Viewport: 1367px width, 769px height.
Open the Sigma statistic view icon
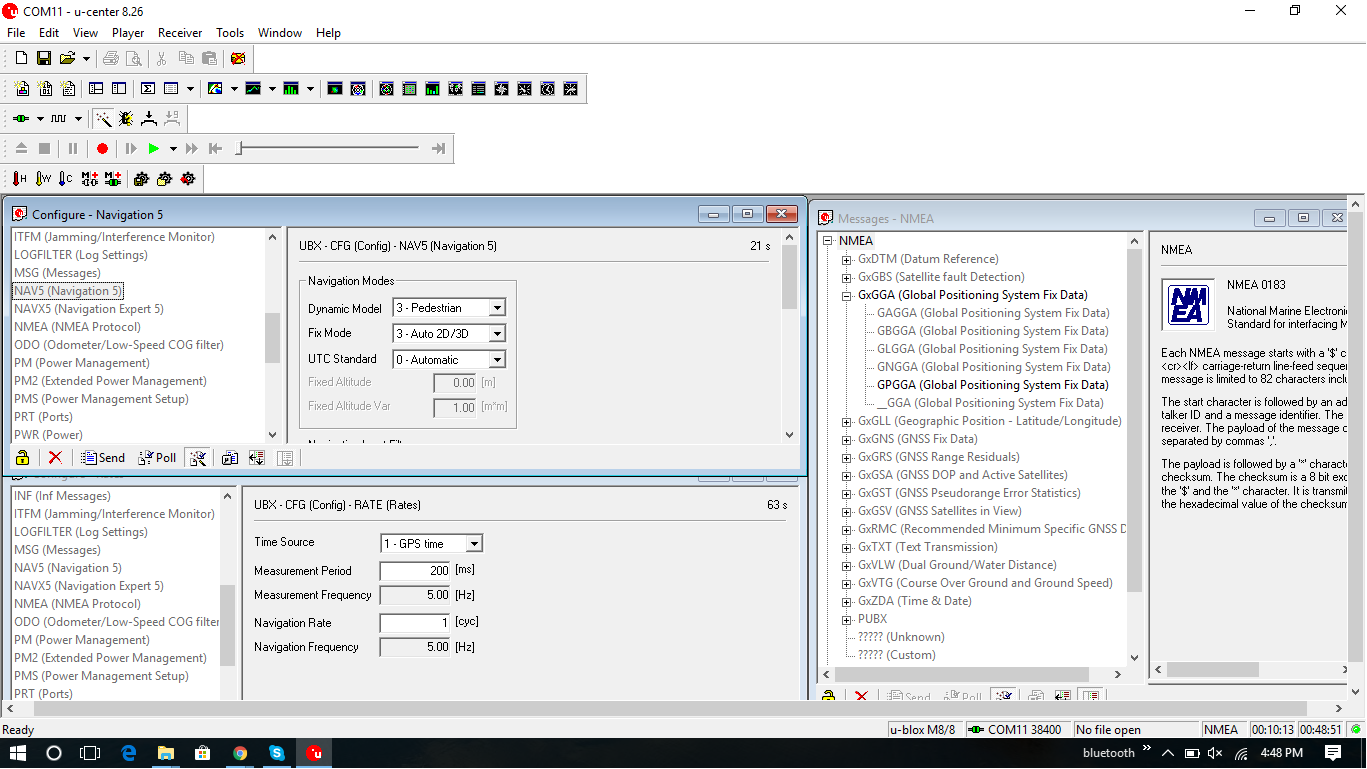click(x=148, y=88)
